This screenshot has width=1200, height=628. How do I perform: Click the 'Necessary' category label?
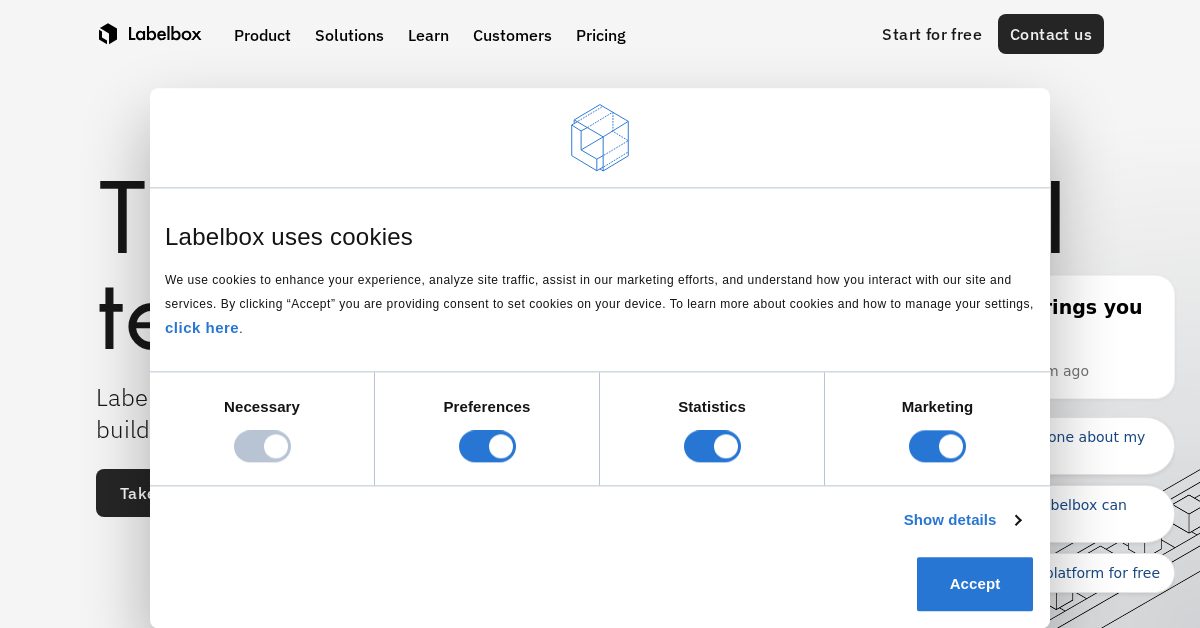[x=262, y=406]
